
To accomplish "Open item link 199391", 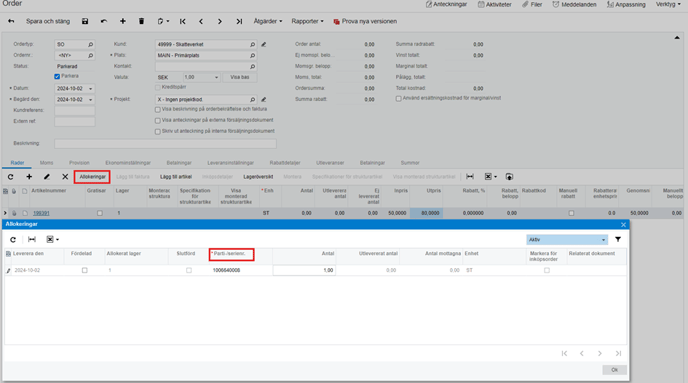I will tap(41, 213).
